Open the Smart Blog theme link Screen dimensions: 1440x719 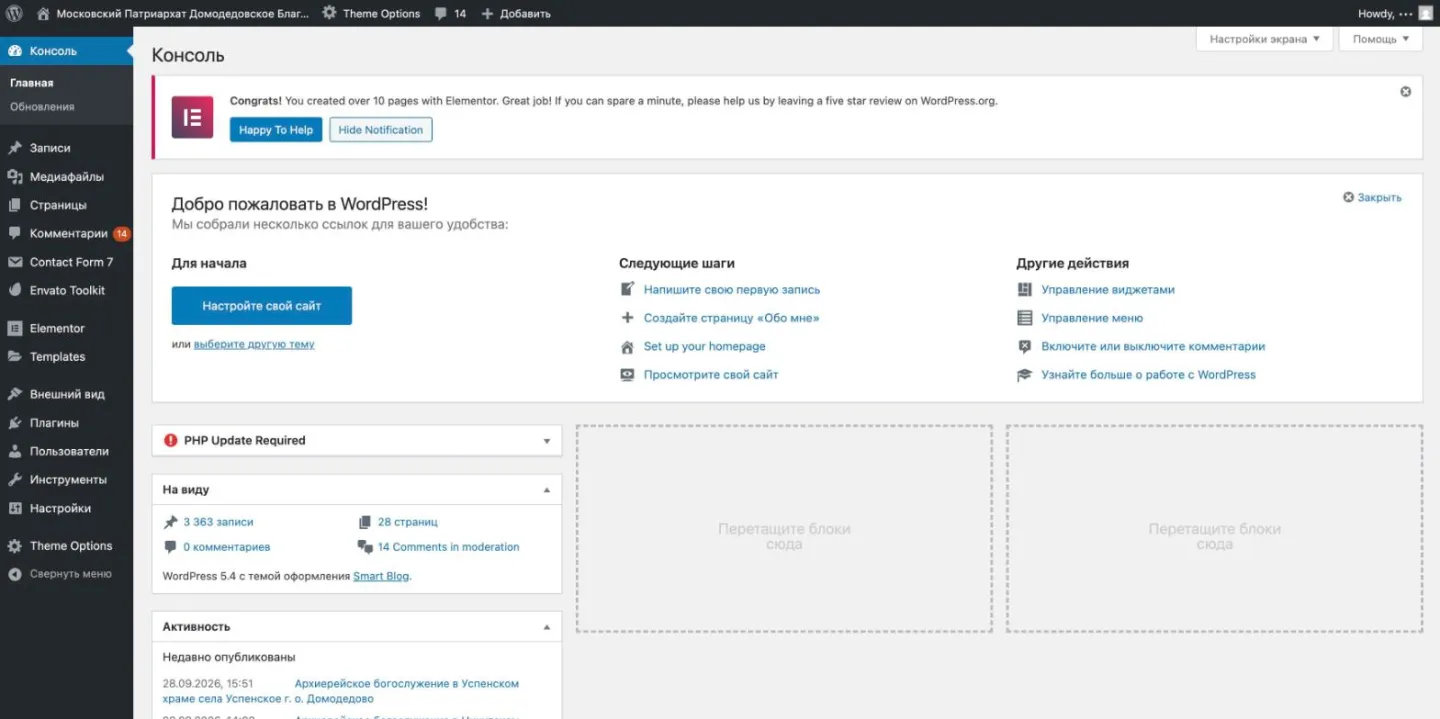(x=381, y=576)
